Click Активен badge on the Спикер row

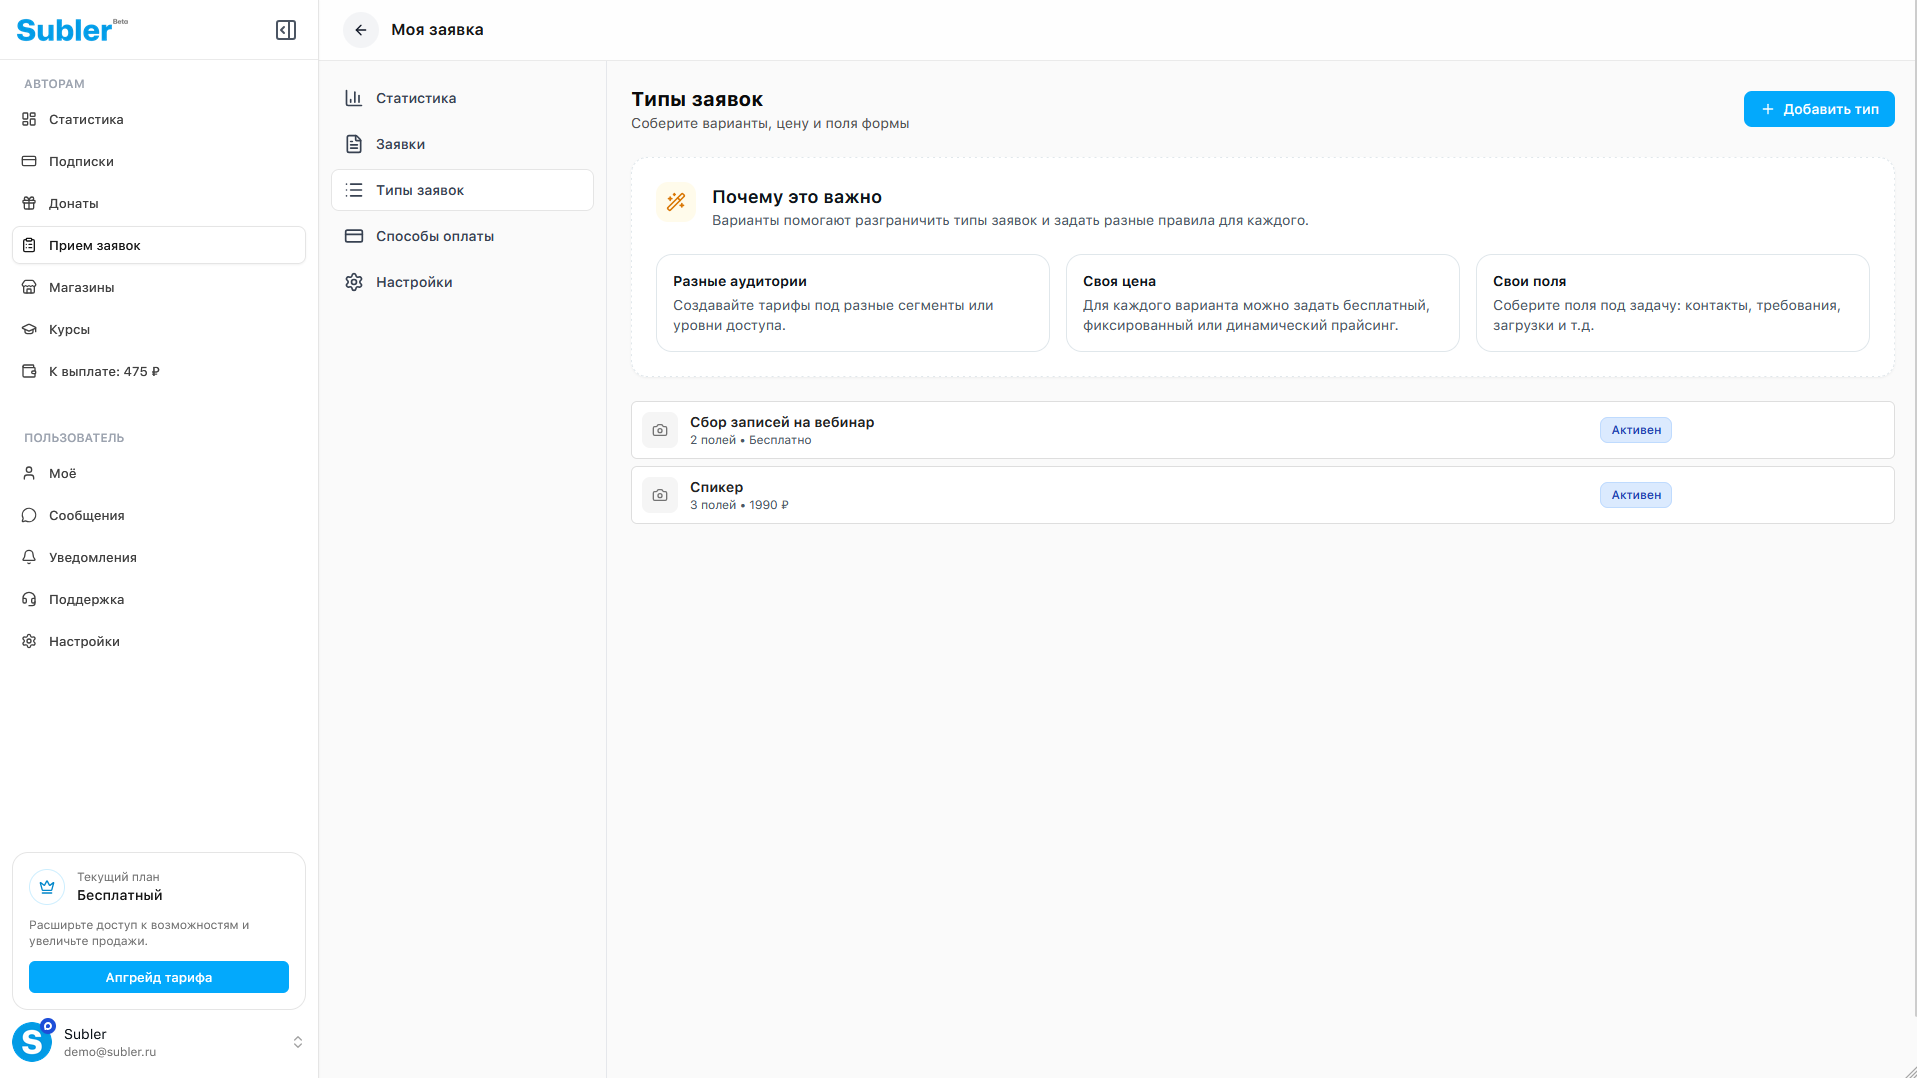pyautogui.click(x=1635, y=495)
